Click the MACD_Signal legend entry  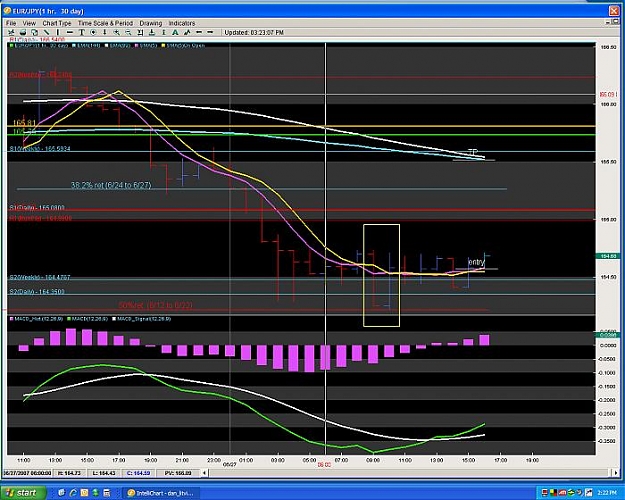(142, 319)
